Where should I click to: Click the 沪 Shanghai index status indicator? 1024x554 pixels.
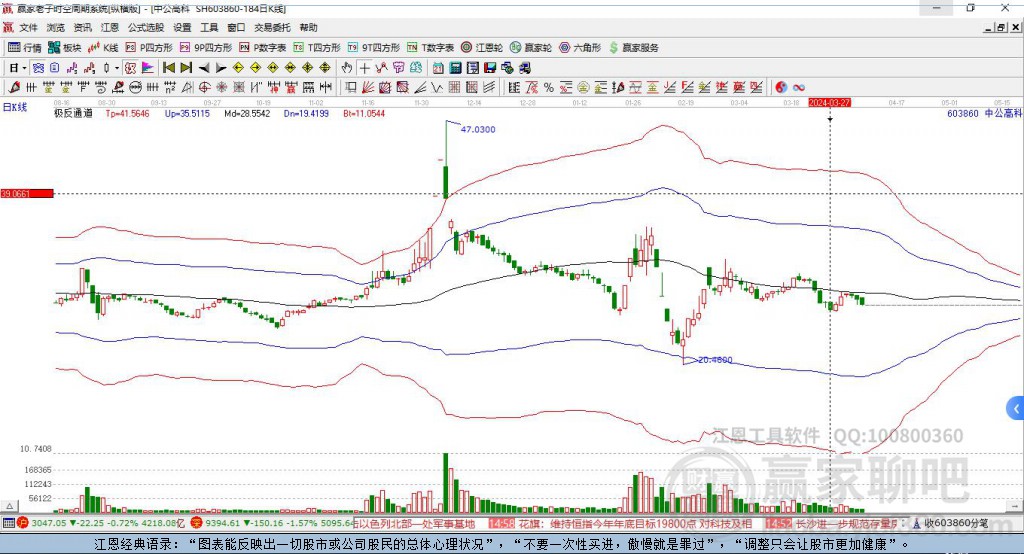tap(23, 523)
